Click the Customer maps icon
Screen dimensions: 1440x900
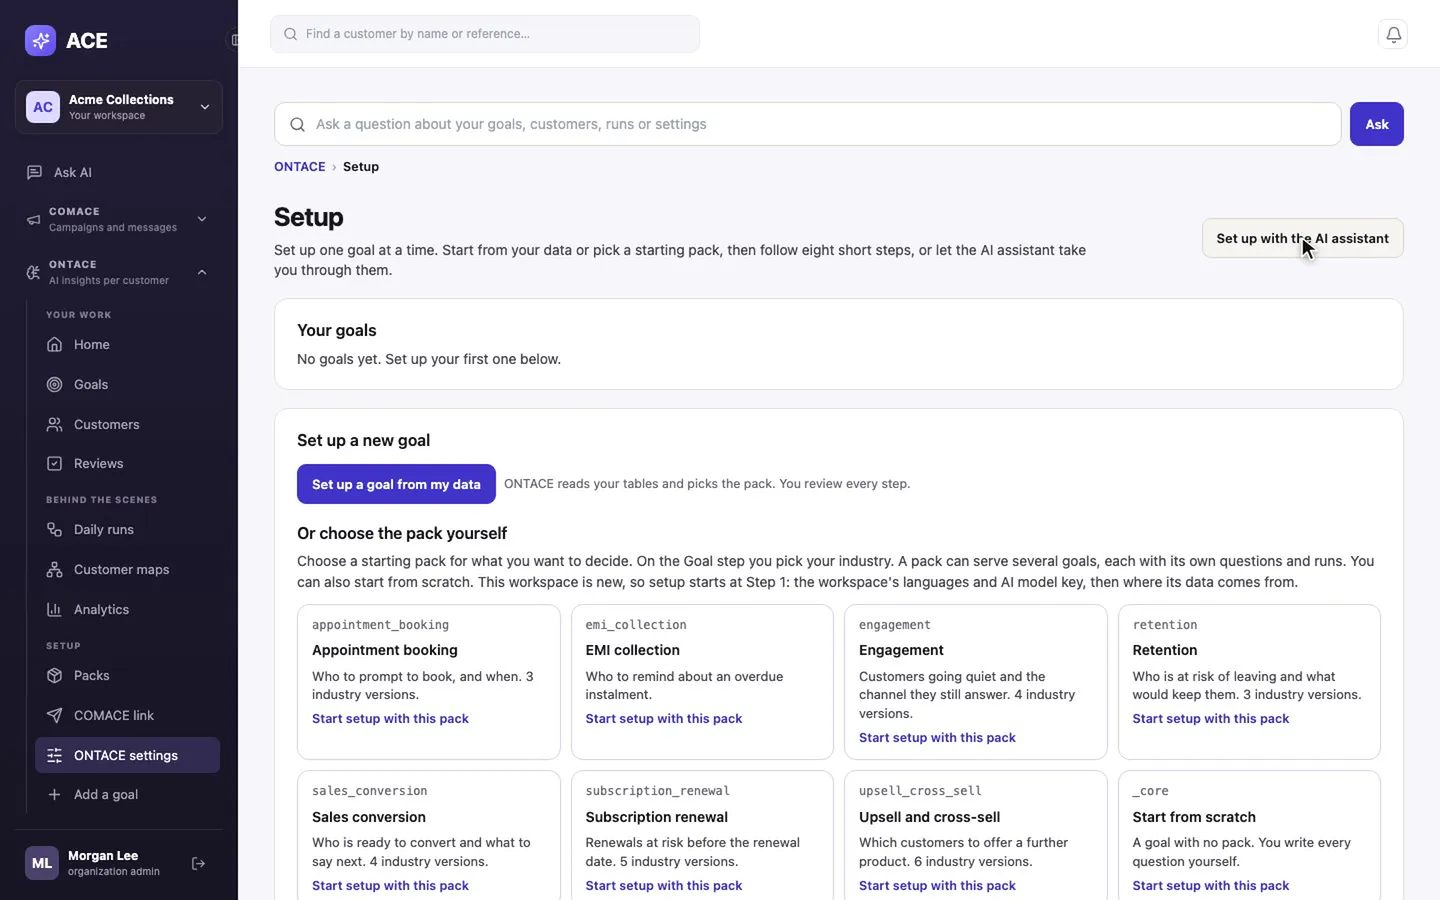click(55, 569)
